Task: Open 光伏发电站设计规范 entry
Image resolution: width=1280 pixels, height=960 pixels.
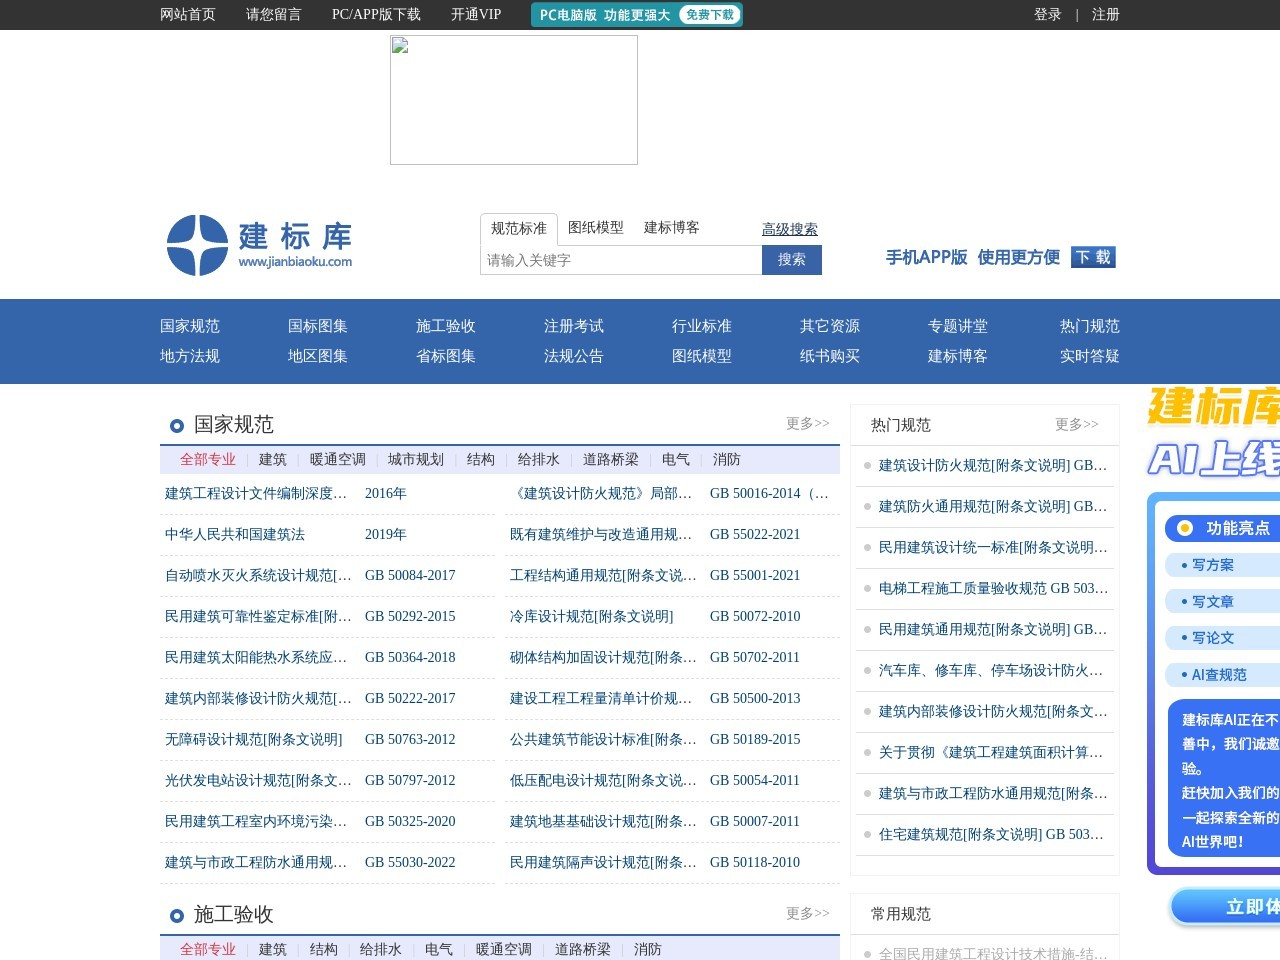Action: click(x=258, y=781)
